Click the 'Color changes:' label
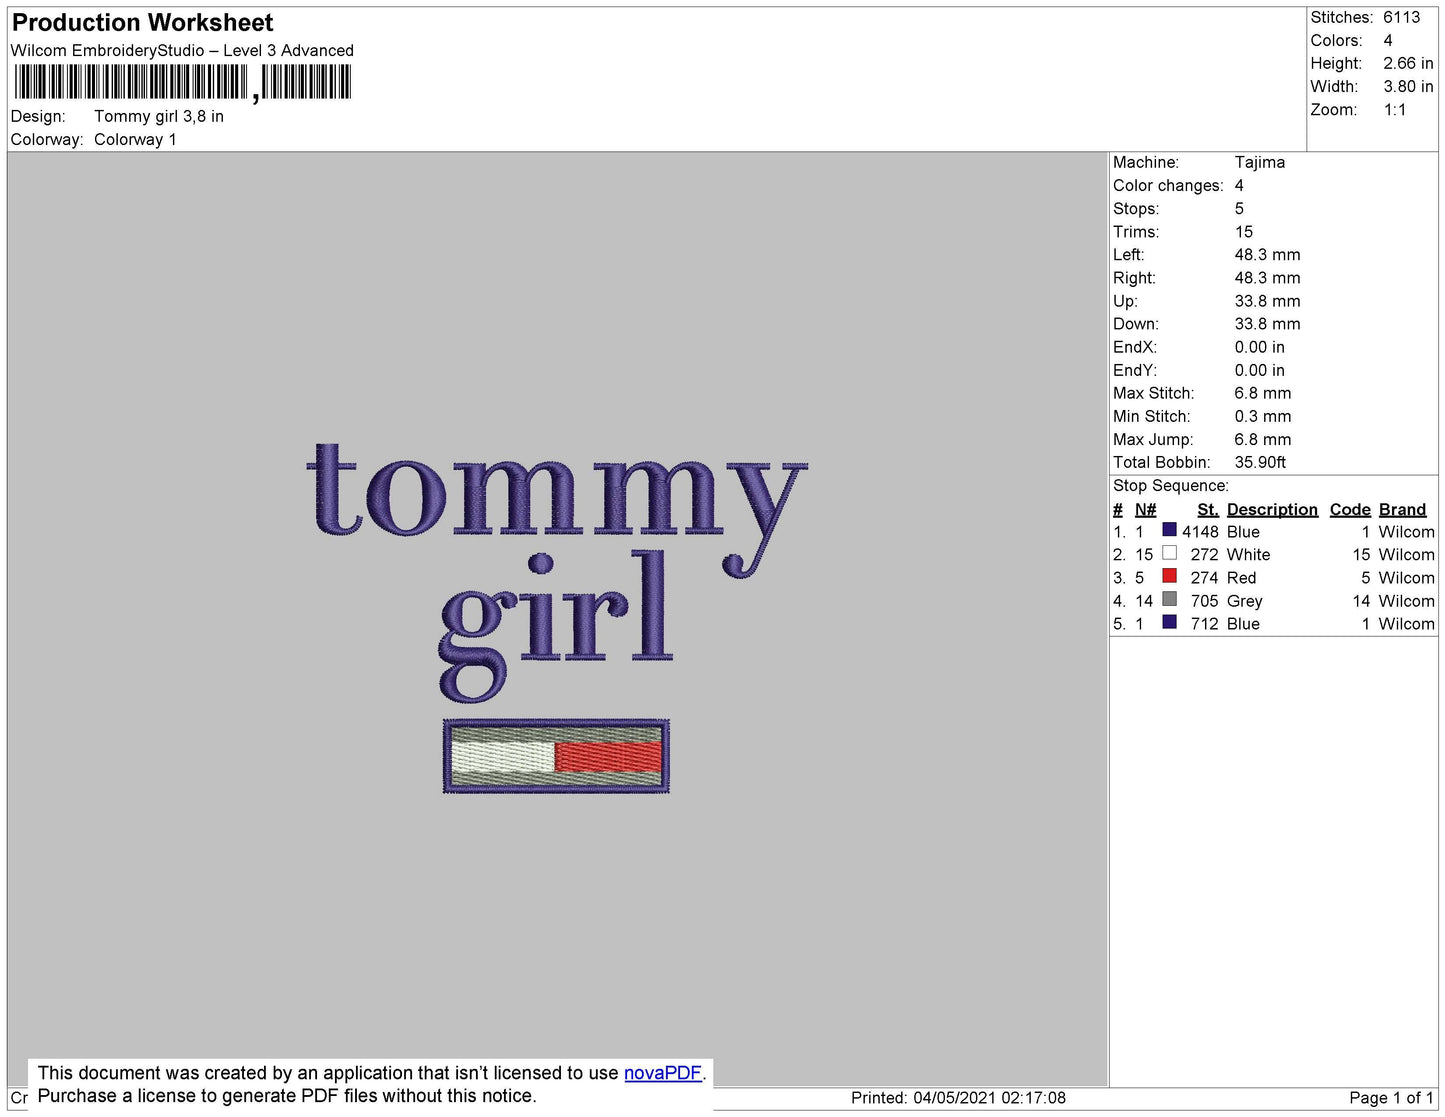Viewport: 1445px width, 1117px height. pos(1168,185)
